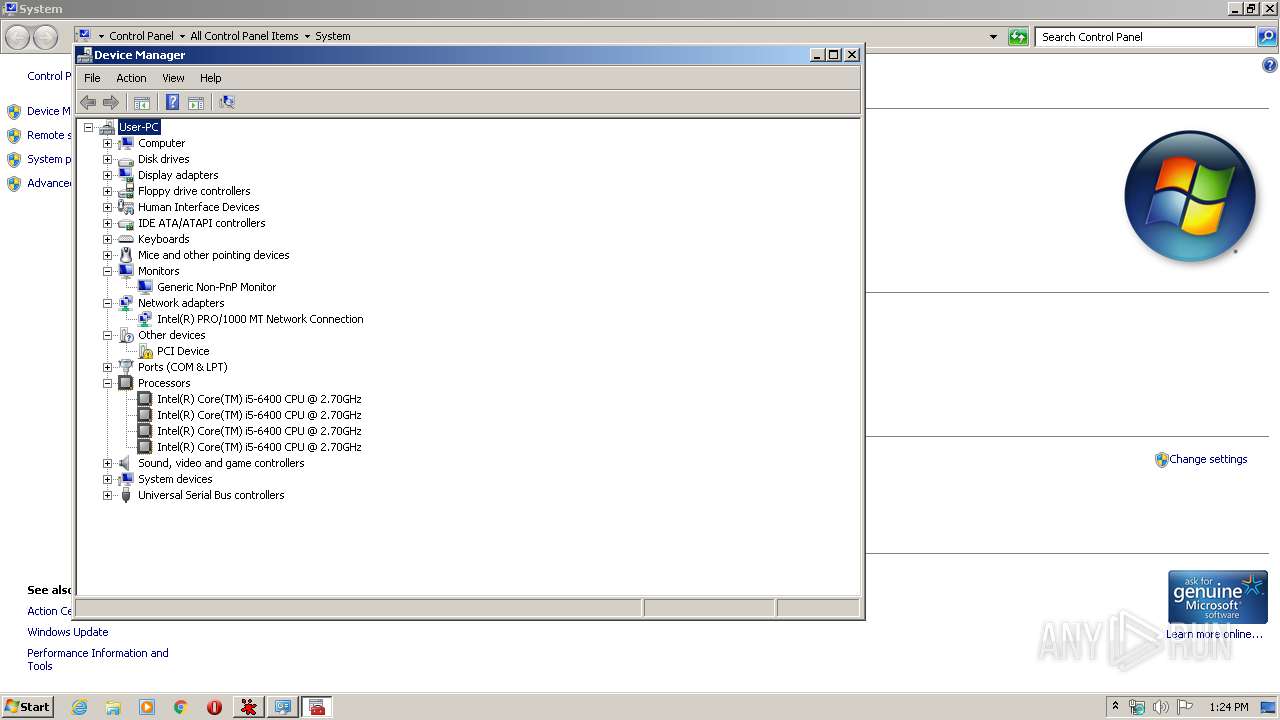Viewport: 1280px width, 720px height.
Task: Open the File menu
Action: [x=92, y=78]
